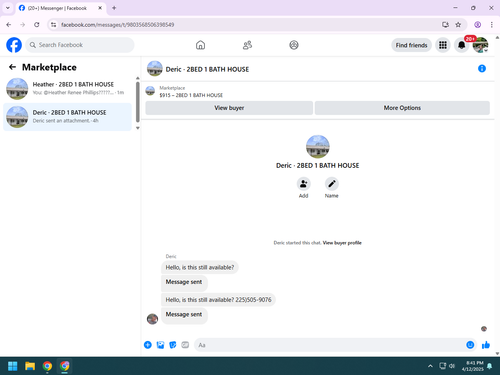This screenshot has height=375, width=500.
Task: Click the More Options button
Action: tap(402, 108)
